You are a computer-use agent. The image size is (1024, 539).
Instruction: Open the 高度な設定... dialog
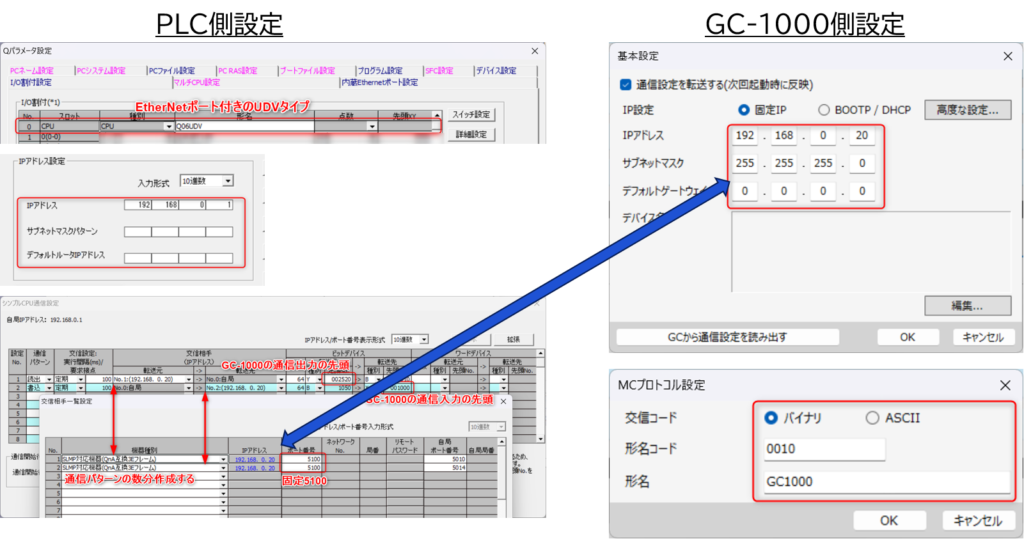[x=967, y=110]
